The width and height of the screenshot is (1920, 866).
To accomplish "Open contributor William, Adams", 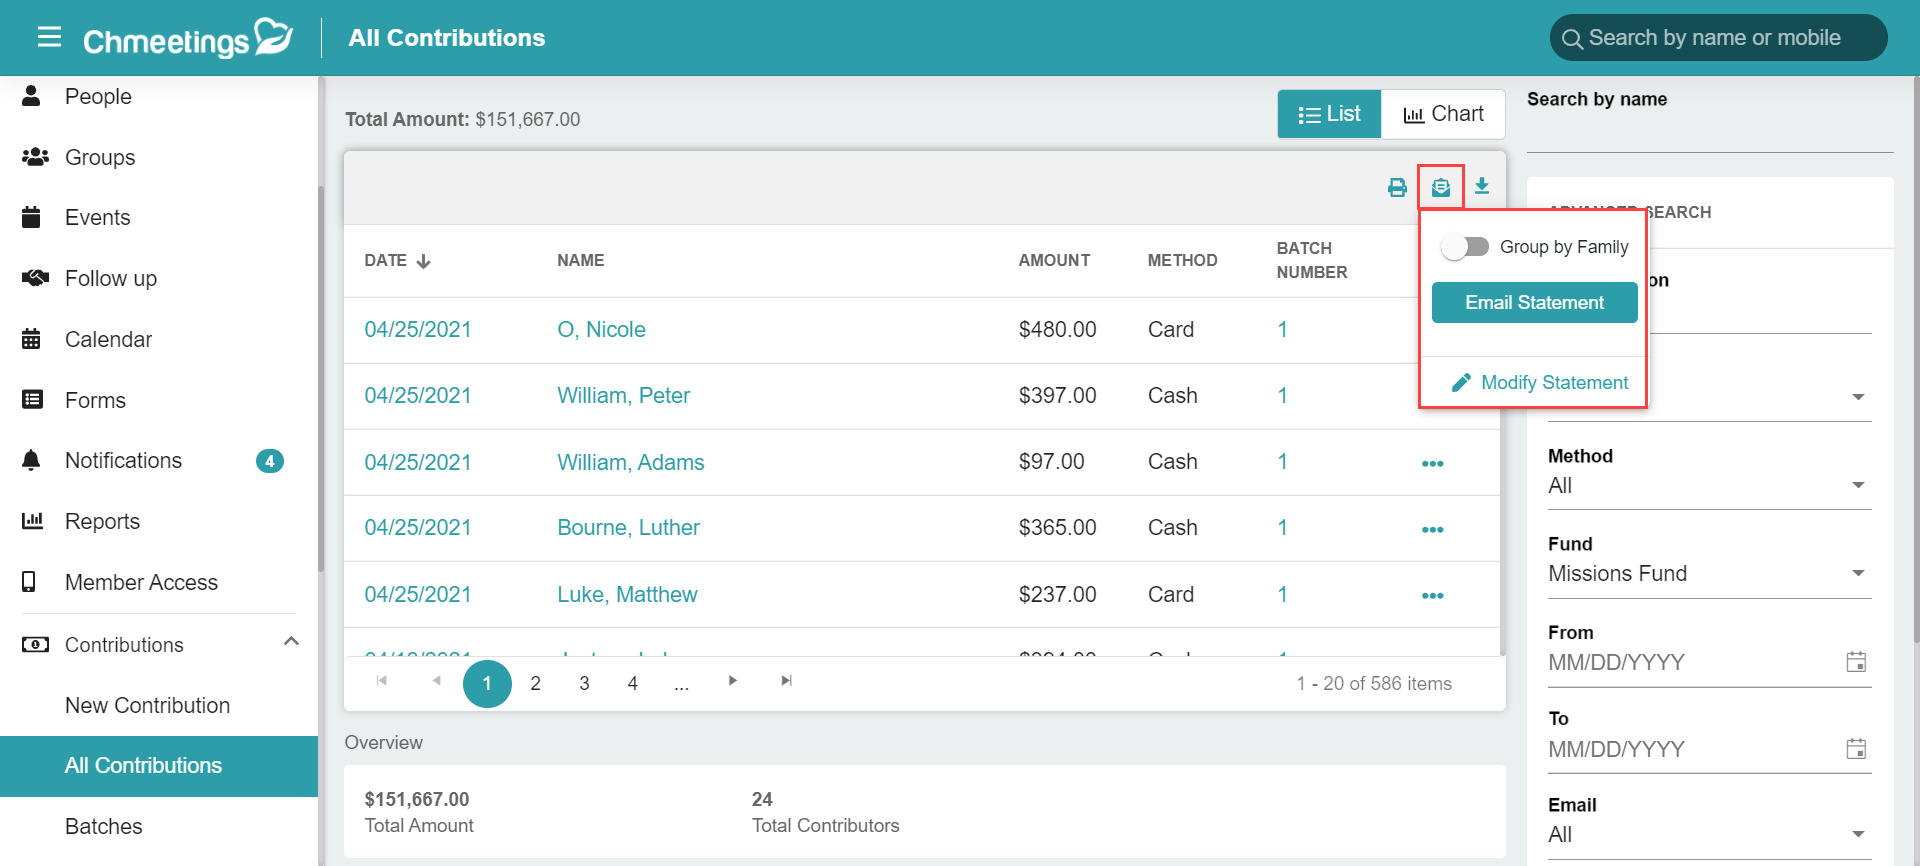I will (x=630, y=462).
